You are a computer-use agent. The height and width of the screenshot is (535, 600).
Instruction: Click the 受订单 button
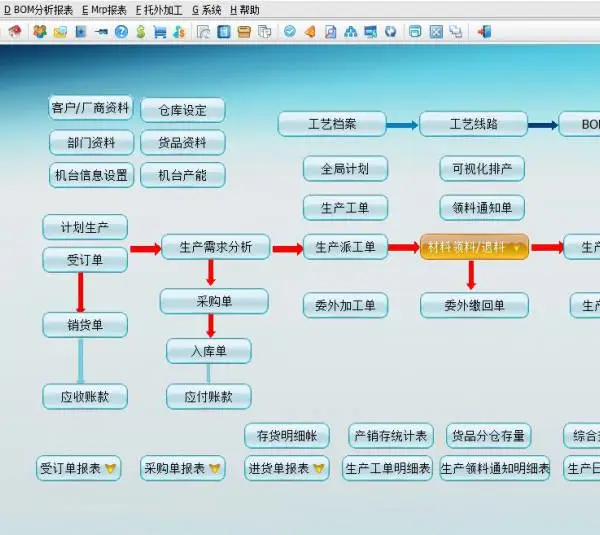pyautogui.click(x=85, y=260)
